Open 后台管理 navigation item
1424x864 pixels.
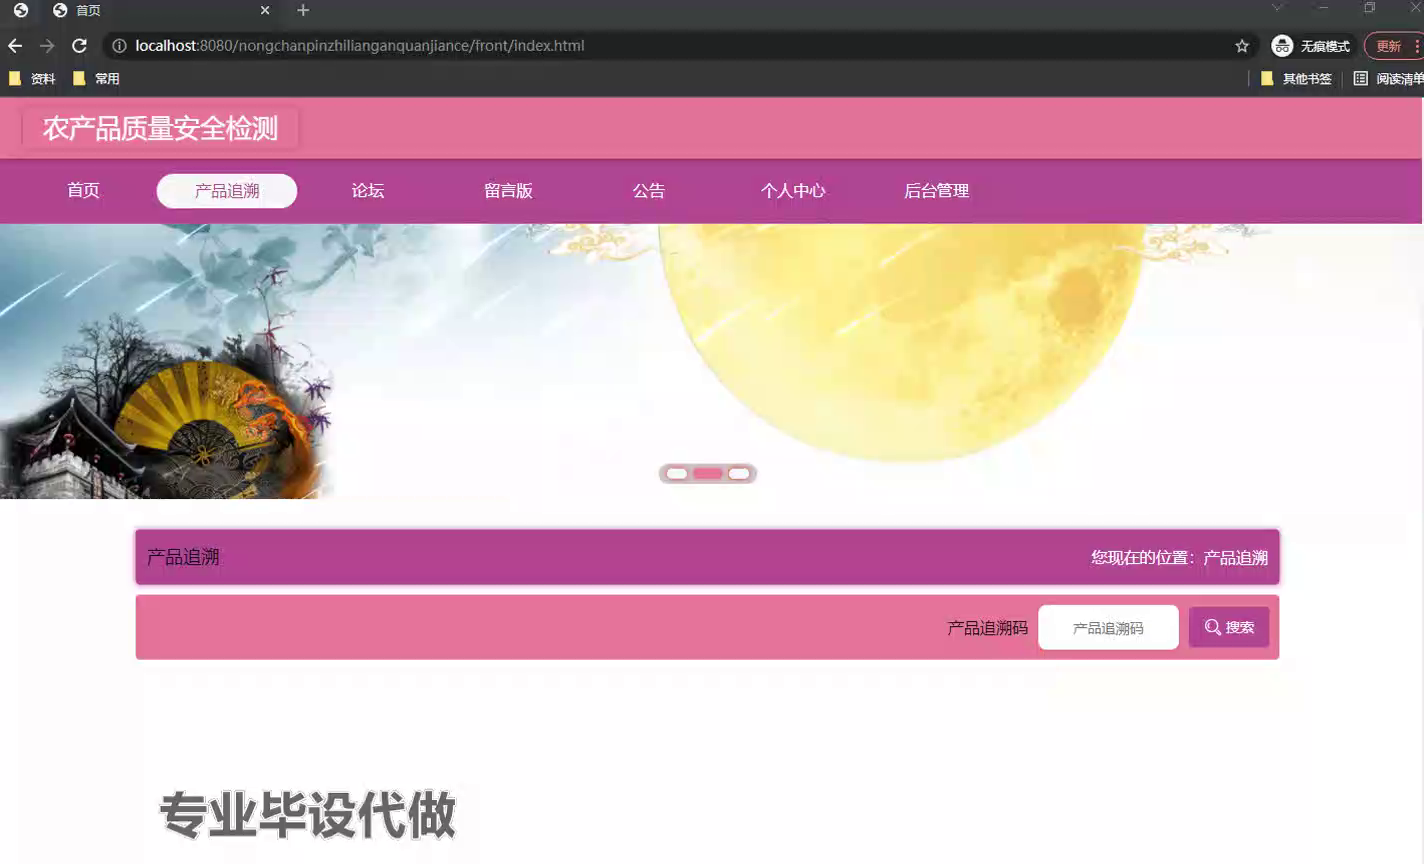(937, 191)
